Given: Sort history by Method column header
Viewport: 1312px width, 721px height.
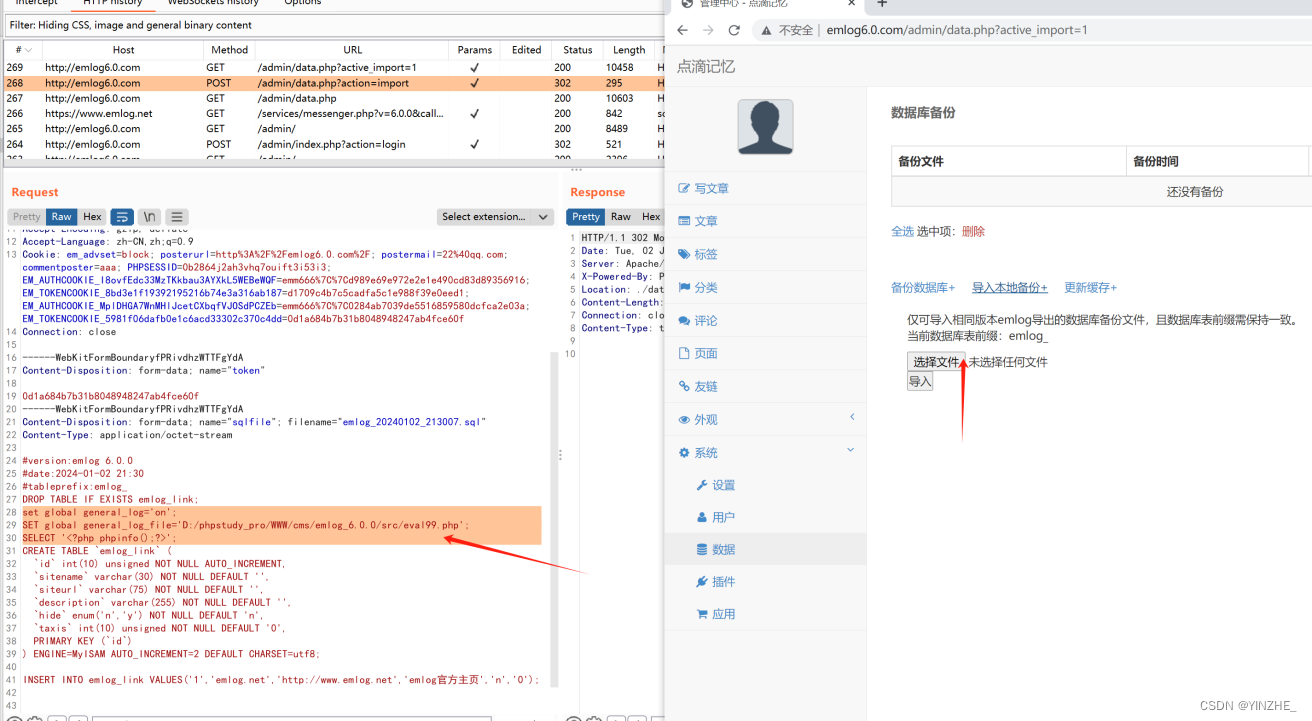Looking at the screenshot, I should pyautogui.click(x=229, y=50).
